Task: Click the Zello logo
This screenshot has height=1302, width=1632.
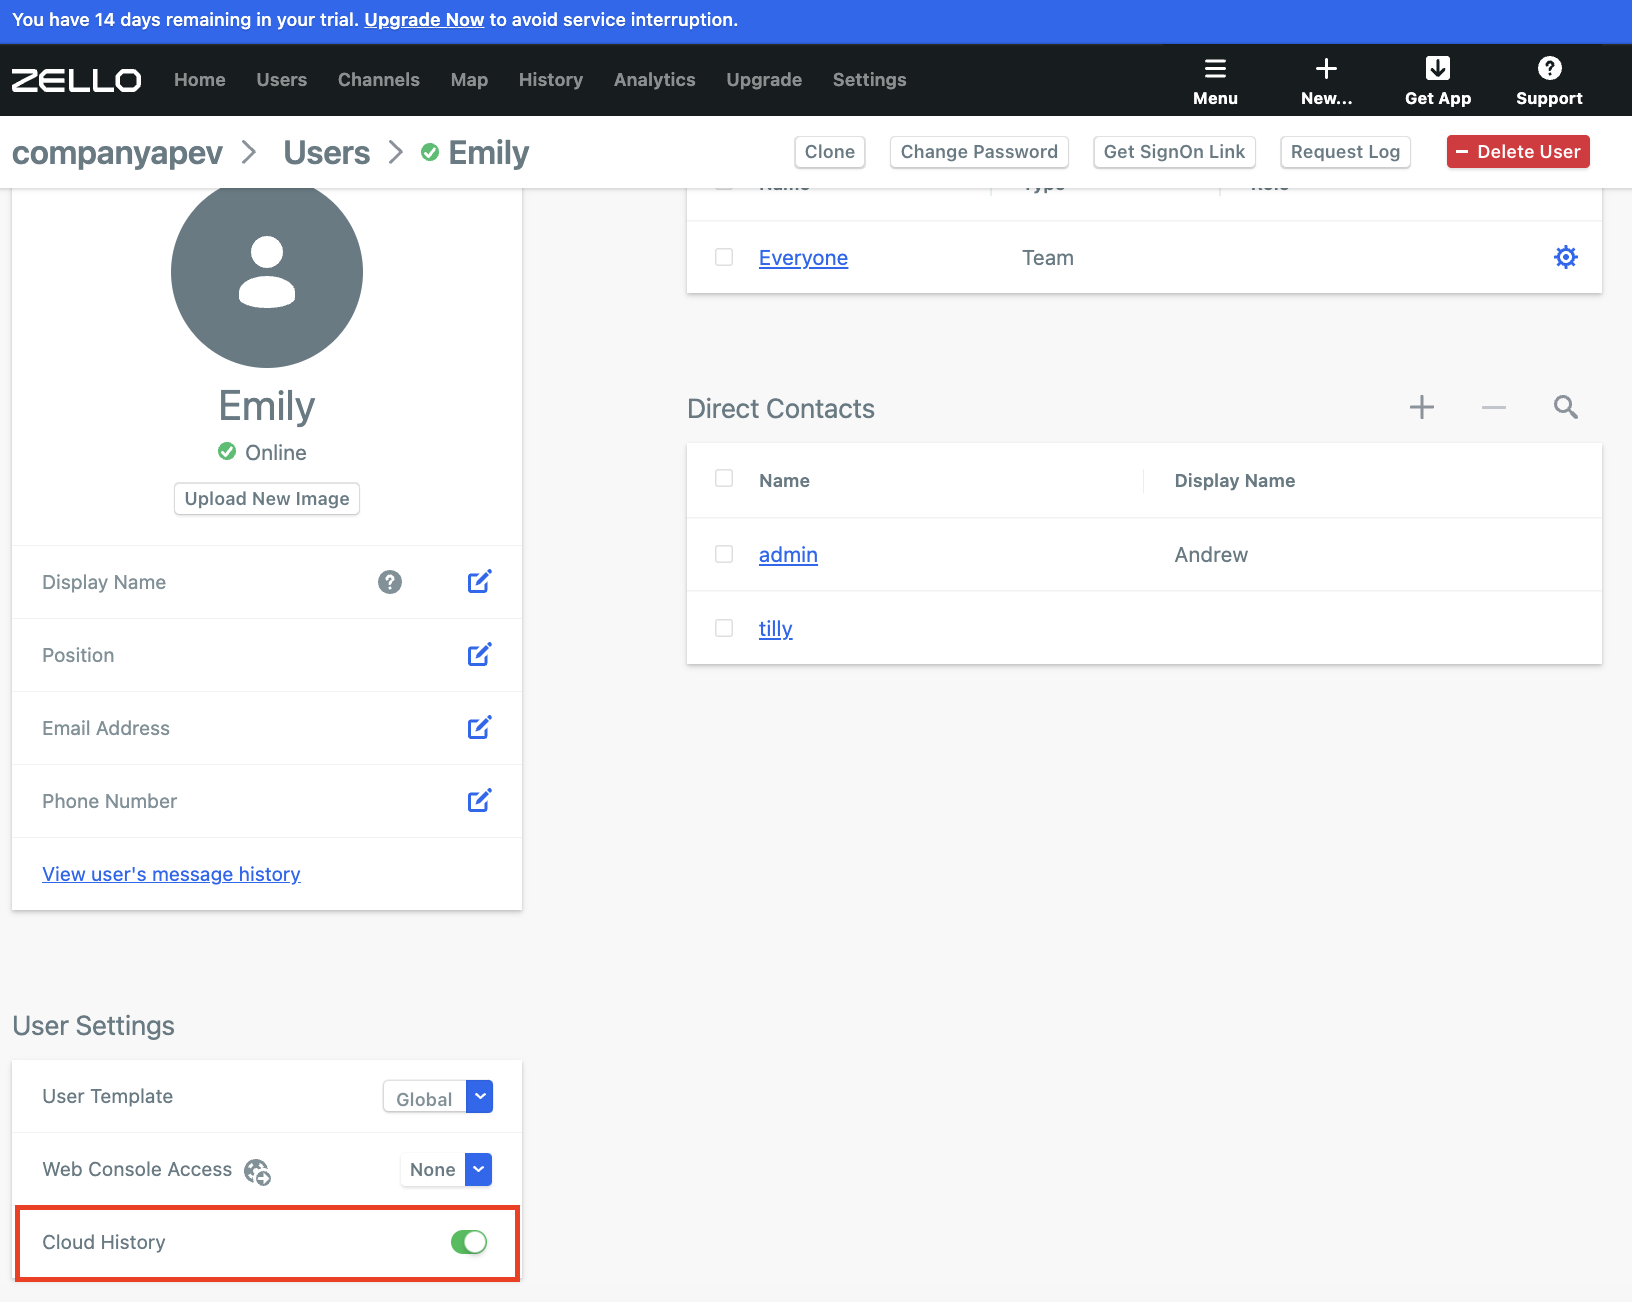Action: pyautogui.click(x=76, y=80)
